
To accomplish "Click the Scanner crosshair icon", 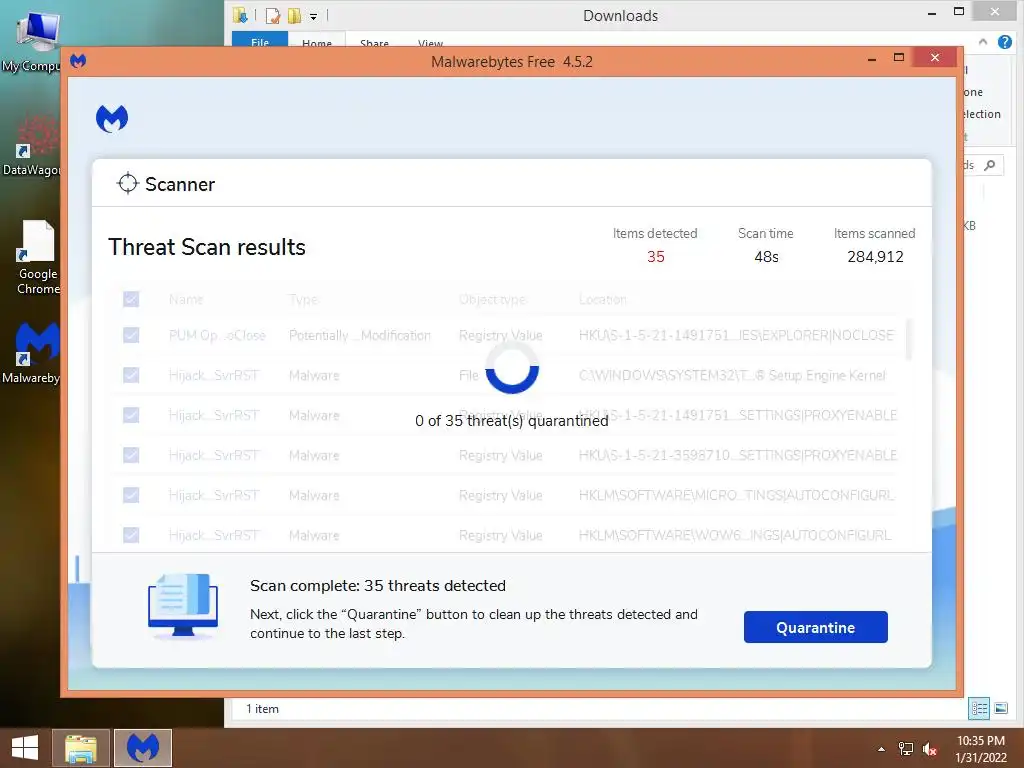I will coord(127,184).
